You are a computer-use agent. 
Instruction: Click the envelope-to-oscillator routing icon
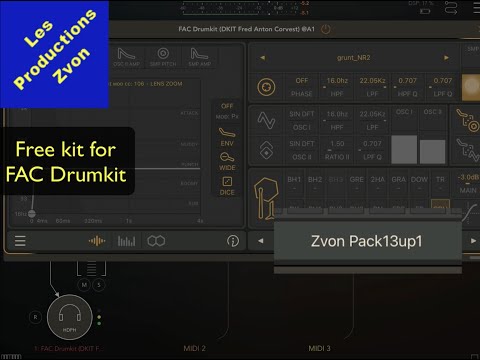467,150
